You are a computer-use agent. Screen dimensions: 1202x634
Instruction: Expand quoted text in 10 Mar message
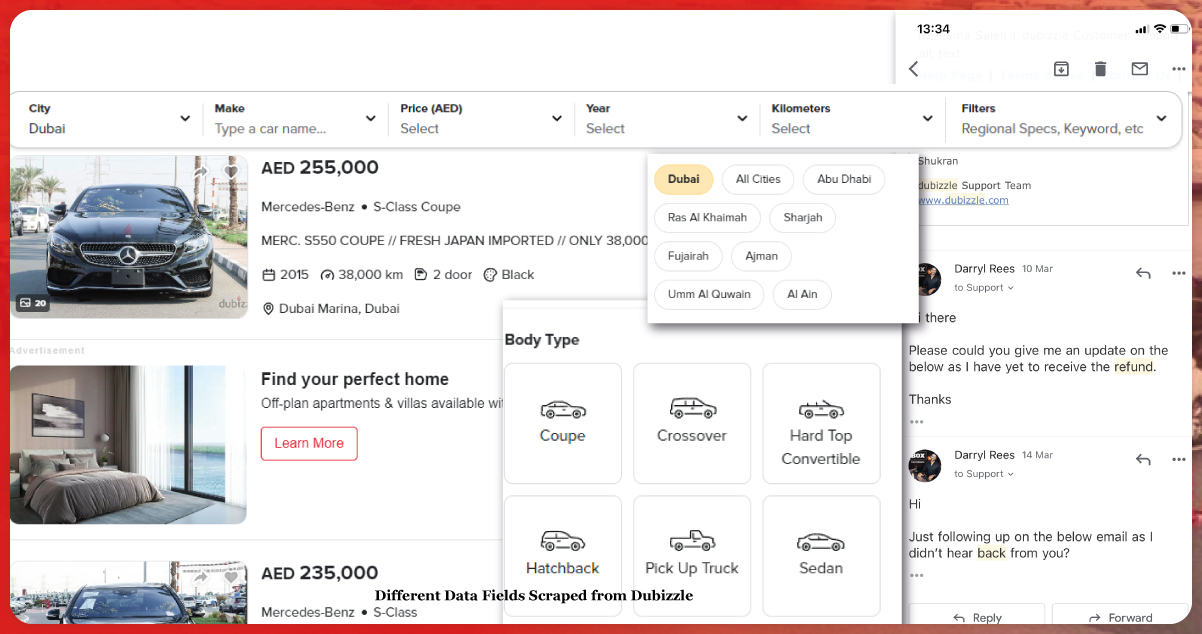click(x=916, y=421)
